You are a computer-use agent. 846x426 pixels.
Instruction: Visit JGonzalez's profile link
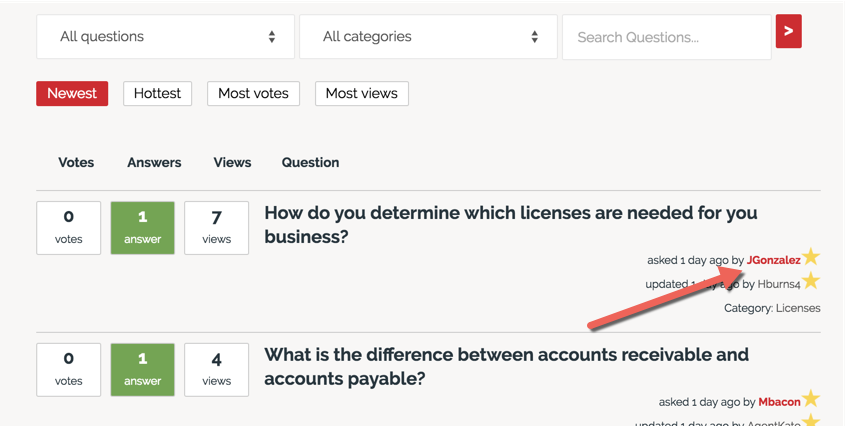(x=773, y=260)
